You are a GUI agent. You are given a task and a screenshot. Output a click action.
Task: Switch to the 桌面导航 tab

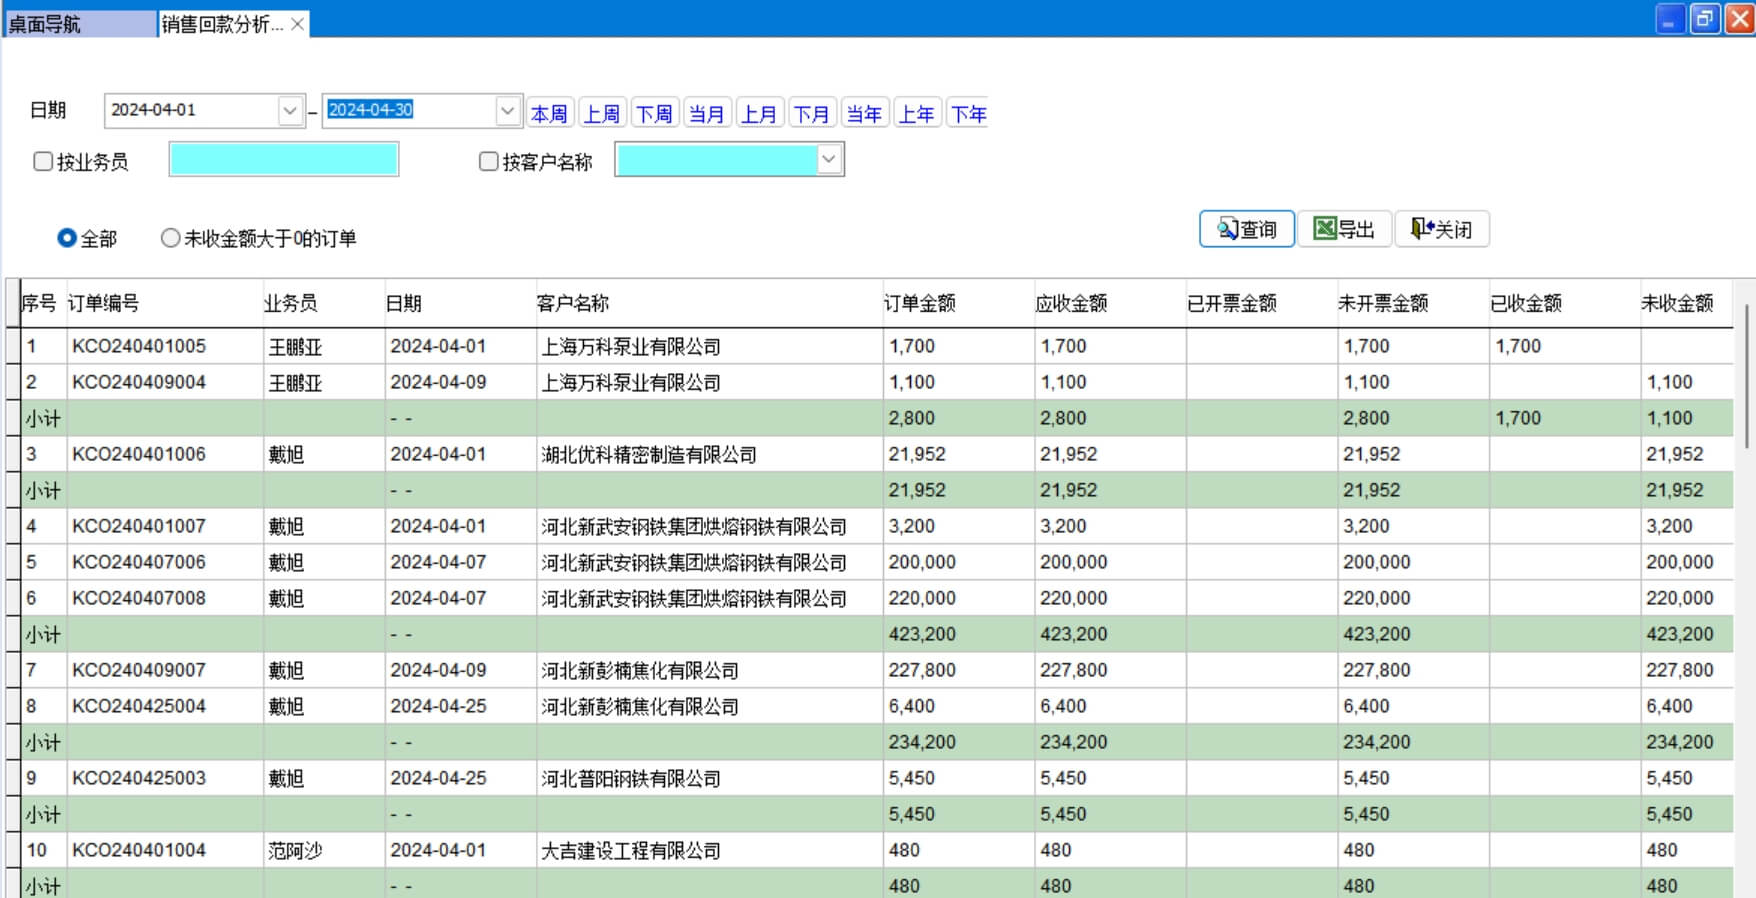[x=78, y=24]
